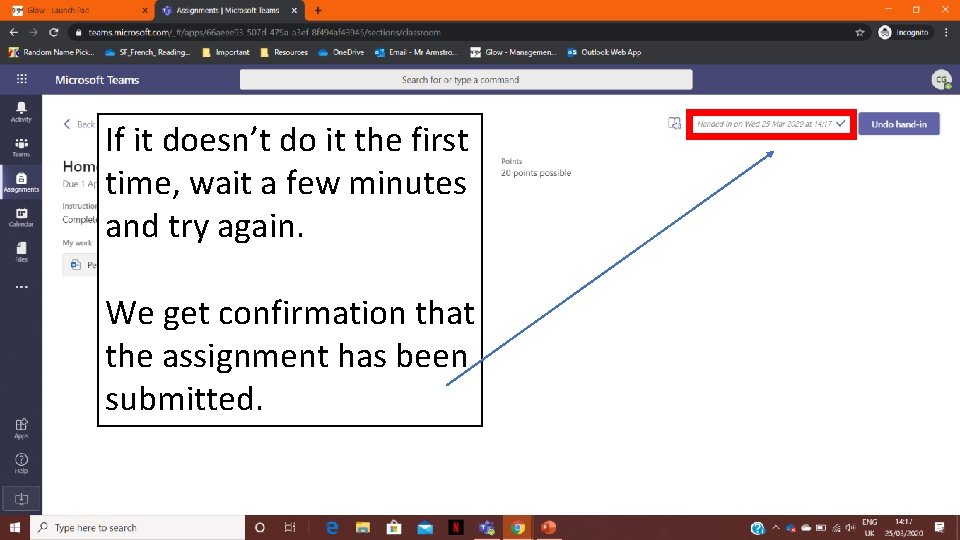
Task: Open the profile avatar menu in Teams
Action: pos(941,80)
